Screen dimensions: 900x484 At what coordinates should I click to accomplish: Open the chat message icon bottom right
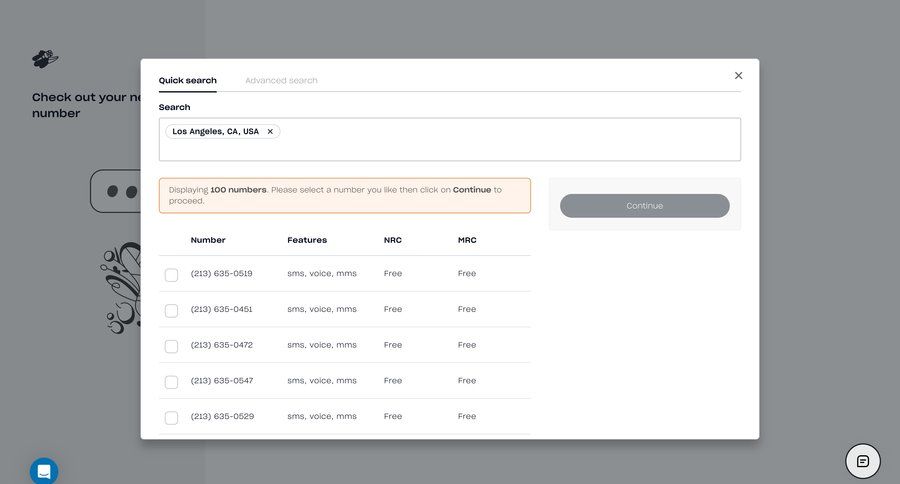pos(862,461)
